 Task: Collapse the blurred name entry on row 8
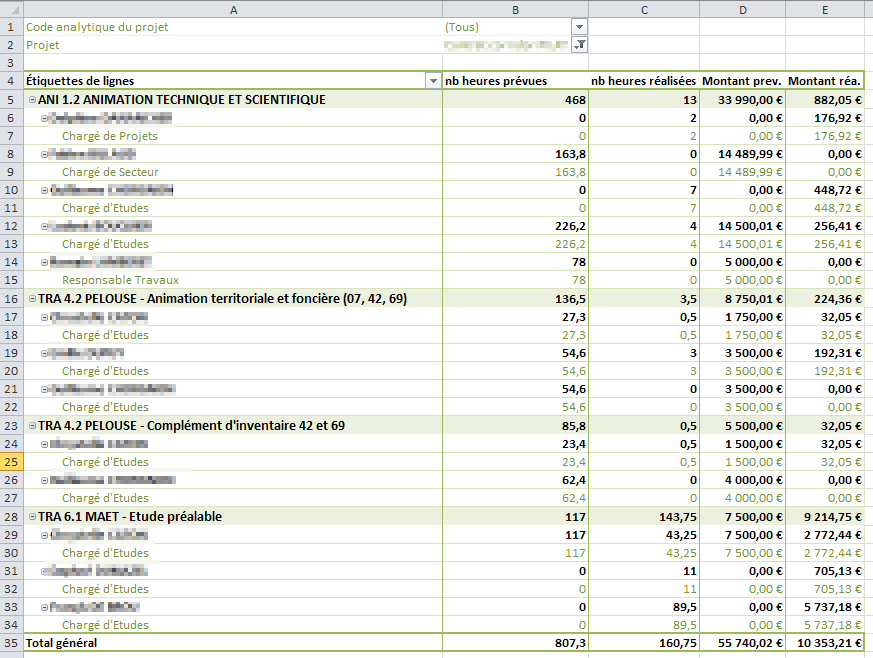[x=44, y=154]
